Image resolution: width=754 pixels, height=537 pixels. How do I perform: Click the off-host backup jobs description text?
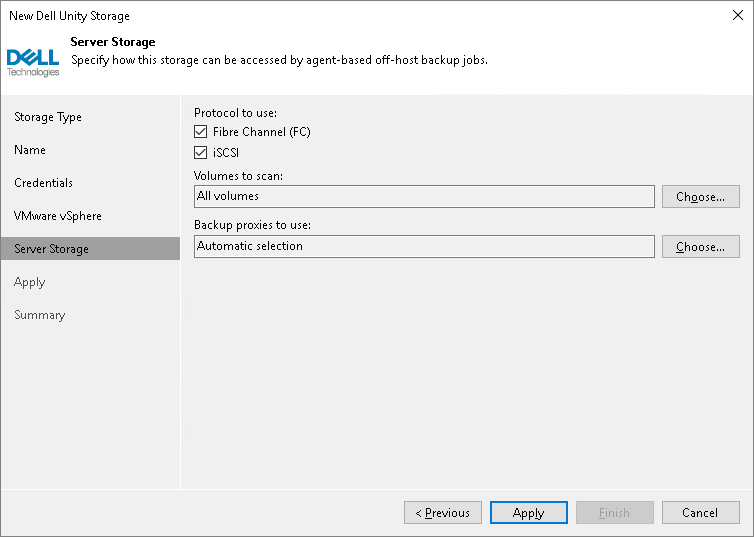(279, 60)
